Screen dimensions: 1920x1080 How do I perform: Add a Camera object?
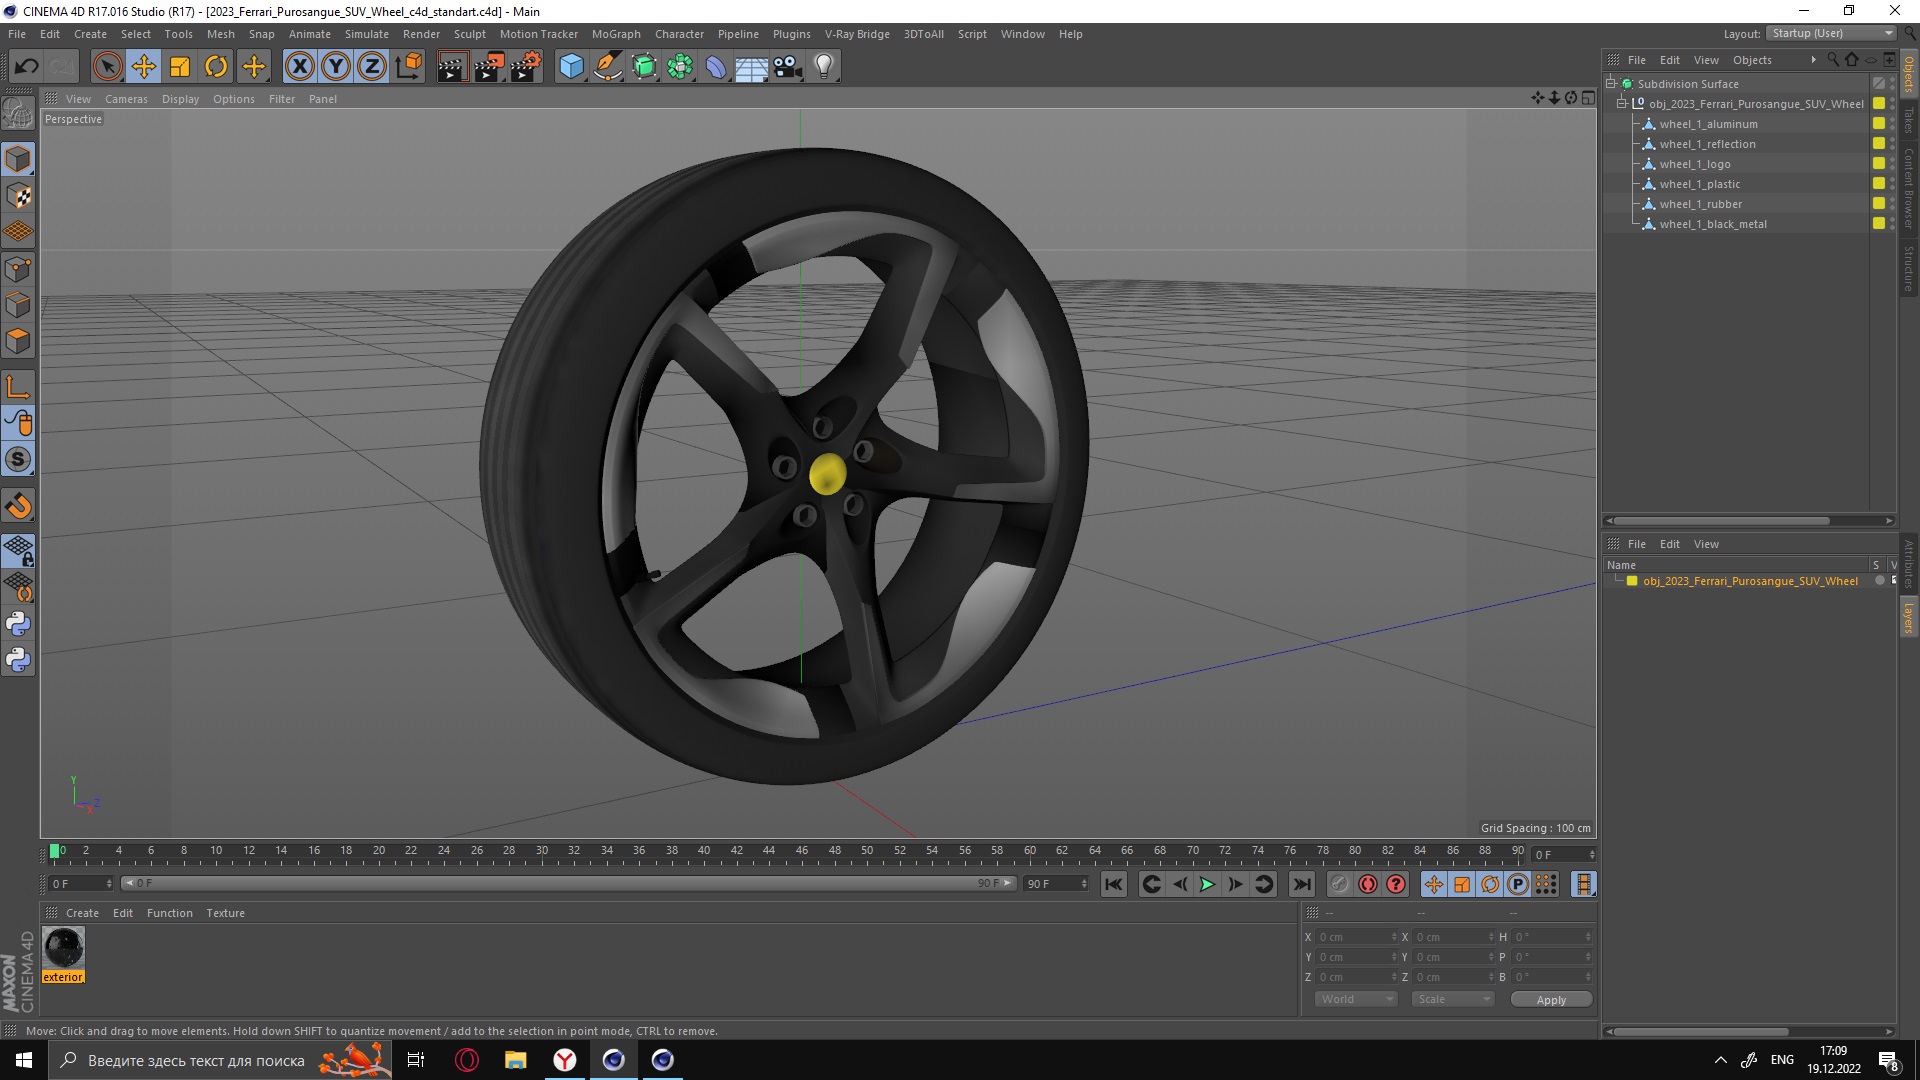point(788,67)
